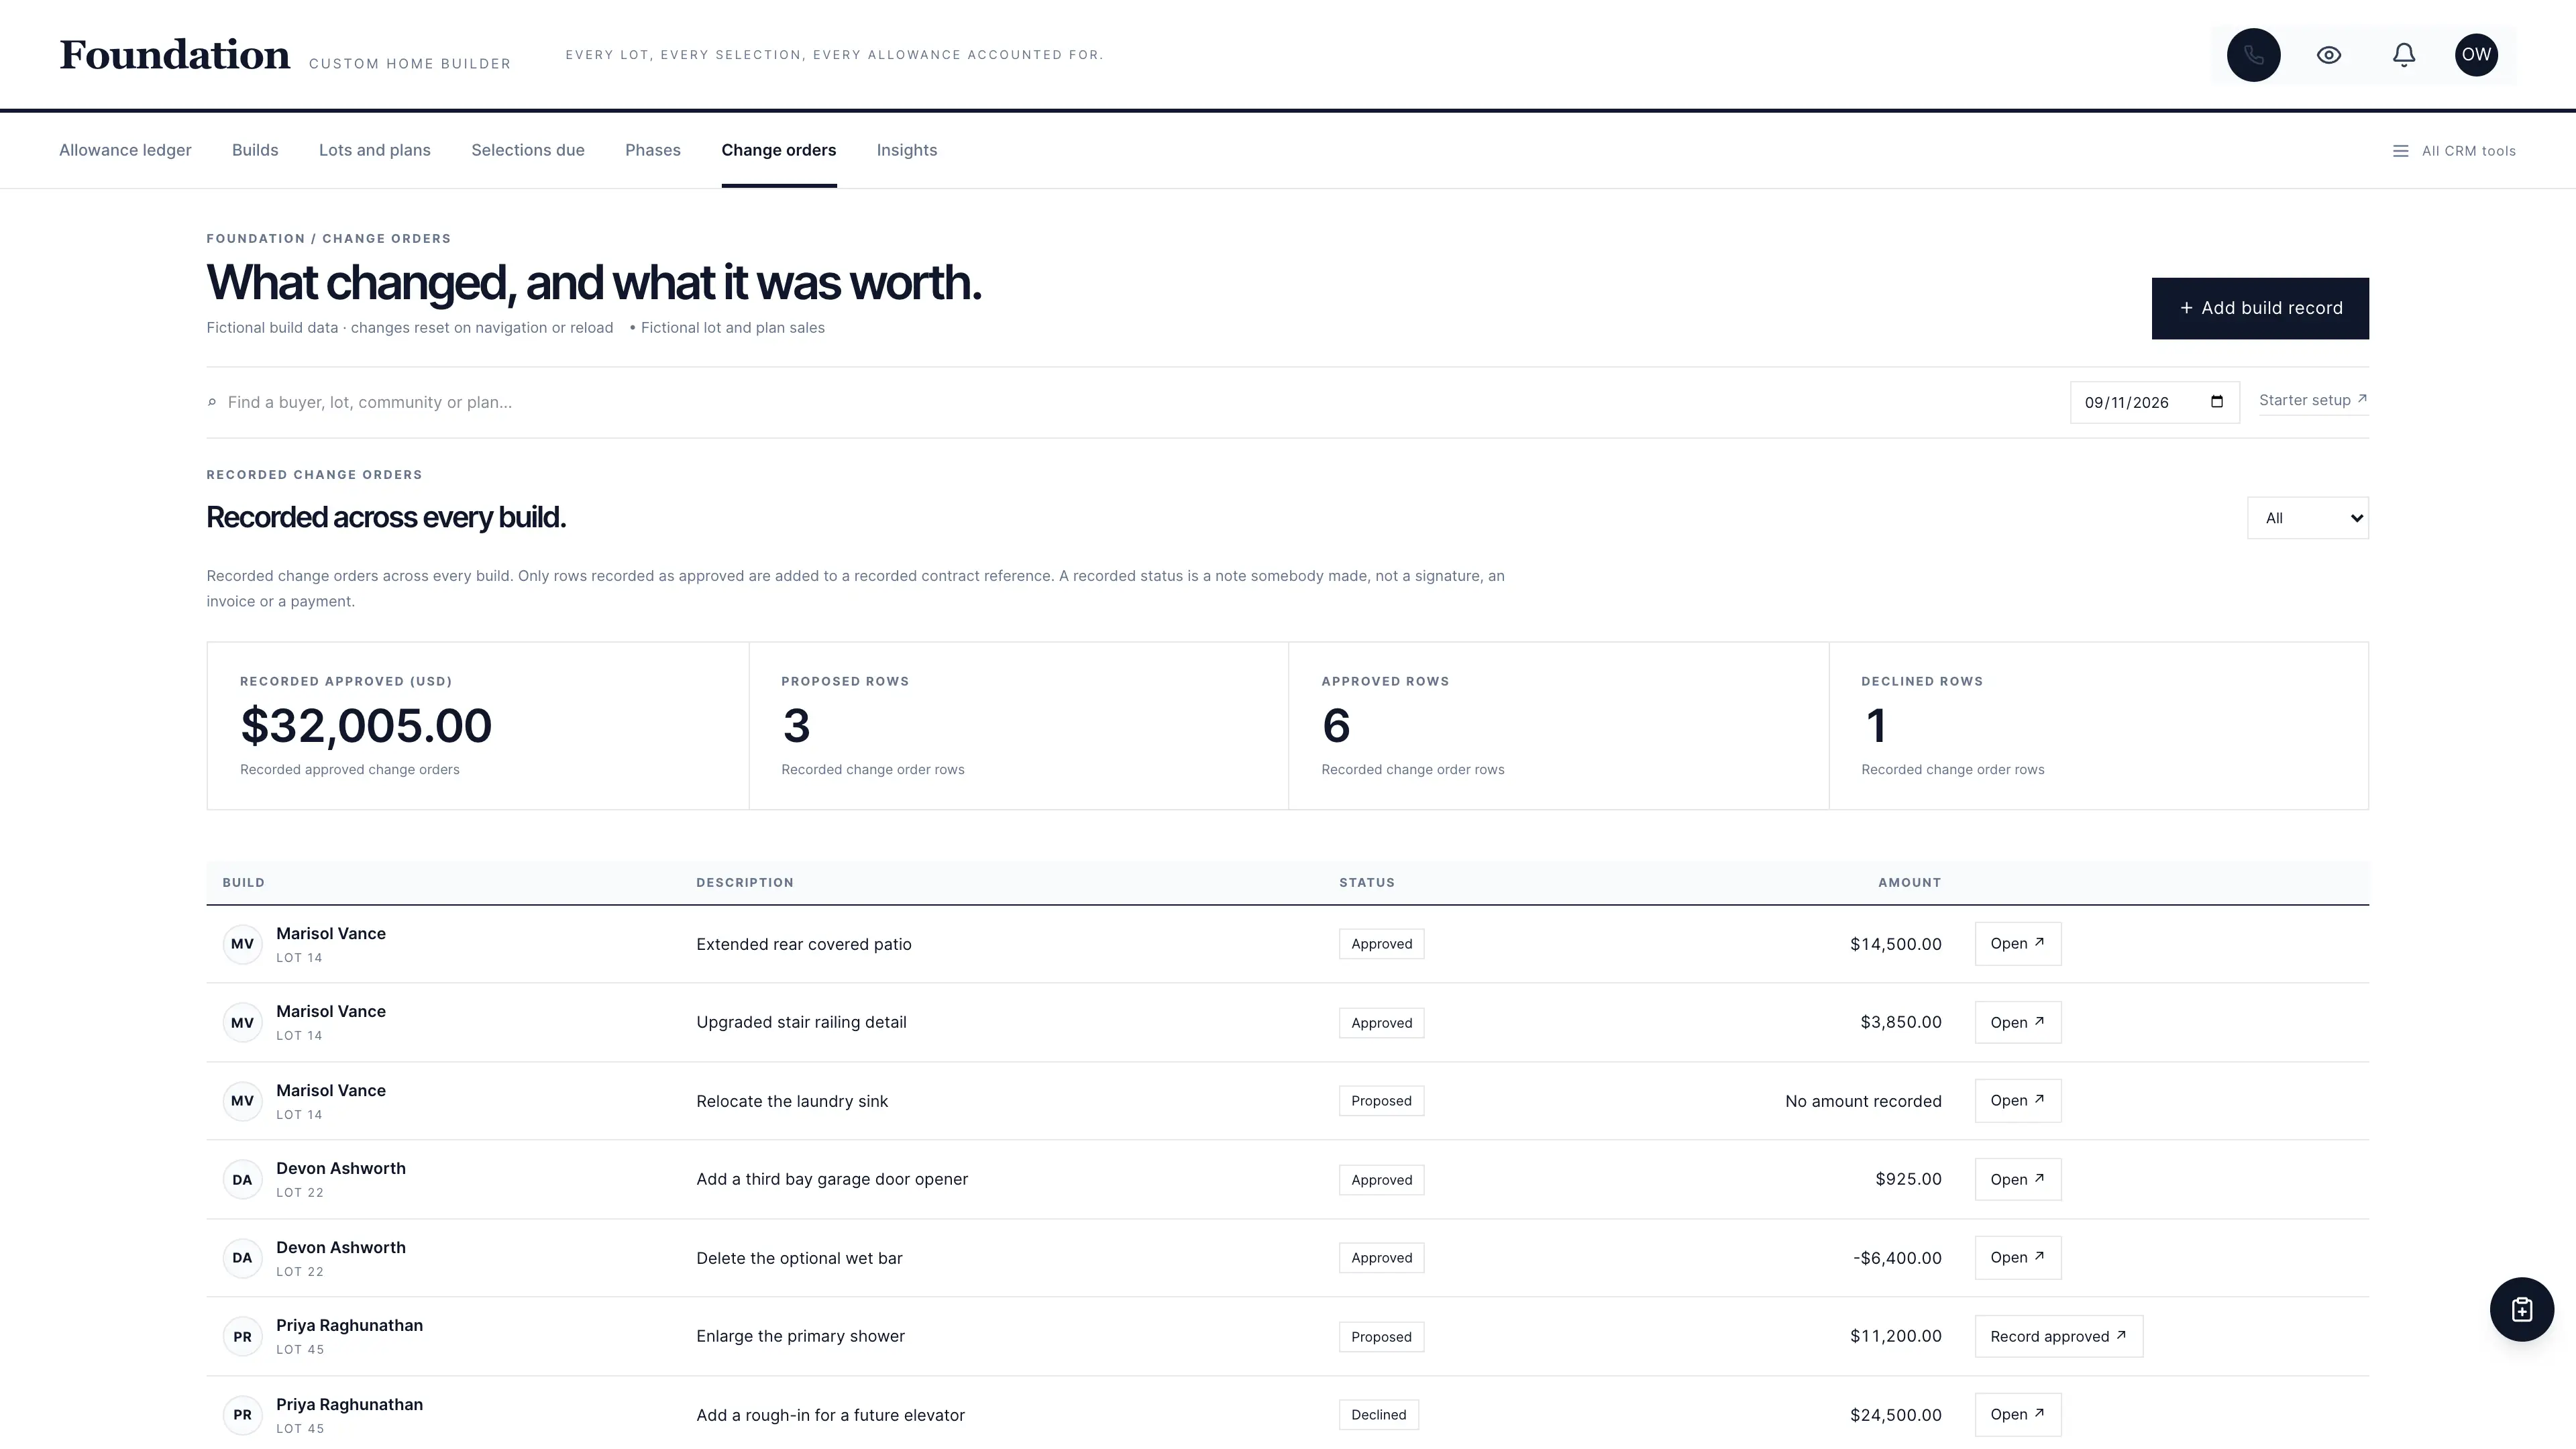This screenshot has width=2576, height=1449.
Task: Open the OW user avatar menu
Action: pos(2476,55)
